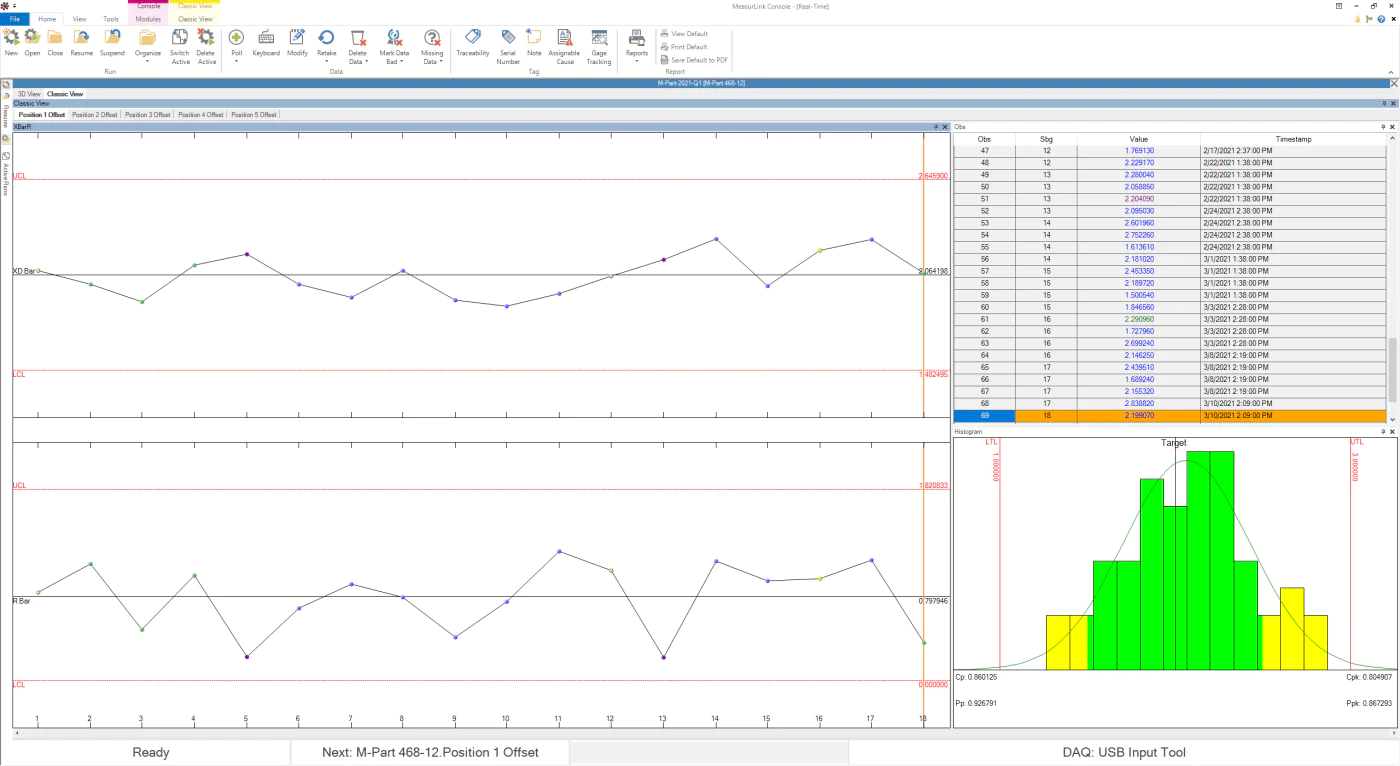1400x766 pixels.
Task: Pin the Obs panel with pushpin
Action: point(1384,127)
